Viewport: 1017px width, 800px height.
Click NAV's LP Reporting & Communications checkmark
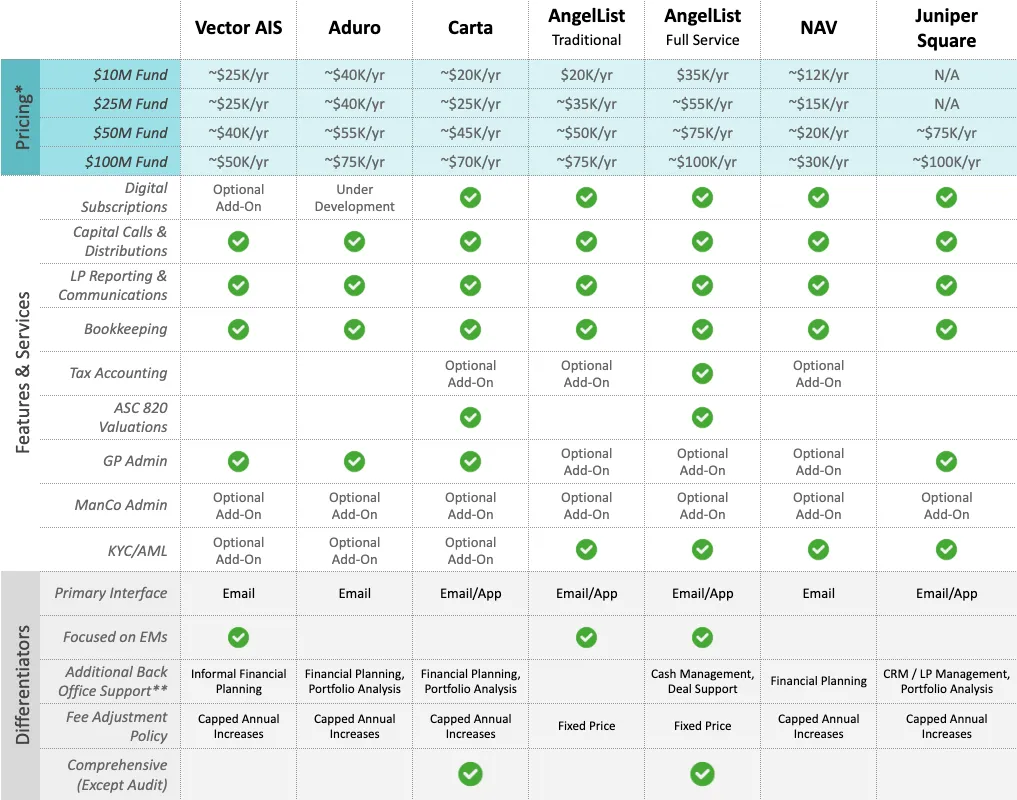click(x=818, y=285)
